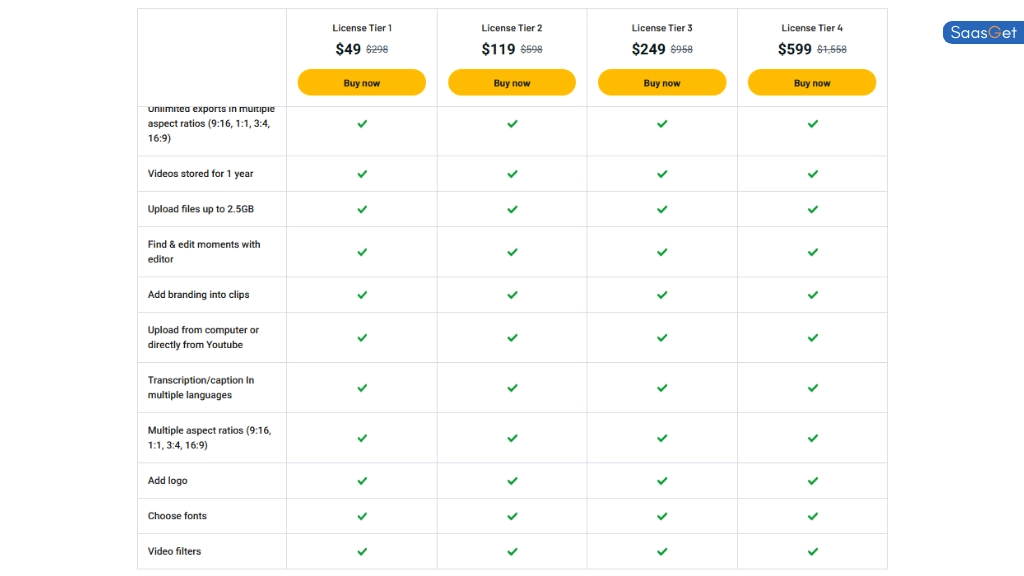Image resolution: width=1024 pixels, height=576 pixels.
Task: Click the Upload from computer or Youtube label
Action: coord(203,337)
